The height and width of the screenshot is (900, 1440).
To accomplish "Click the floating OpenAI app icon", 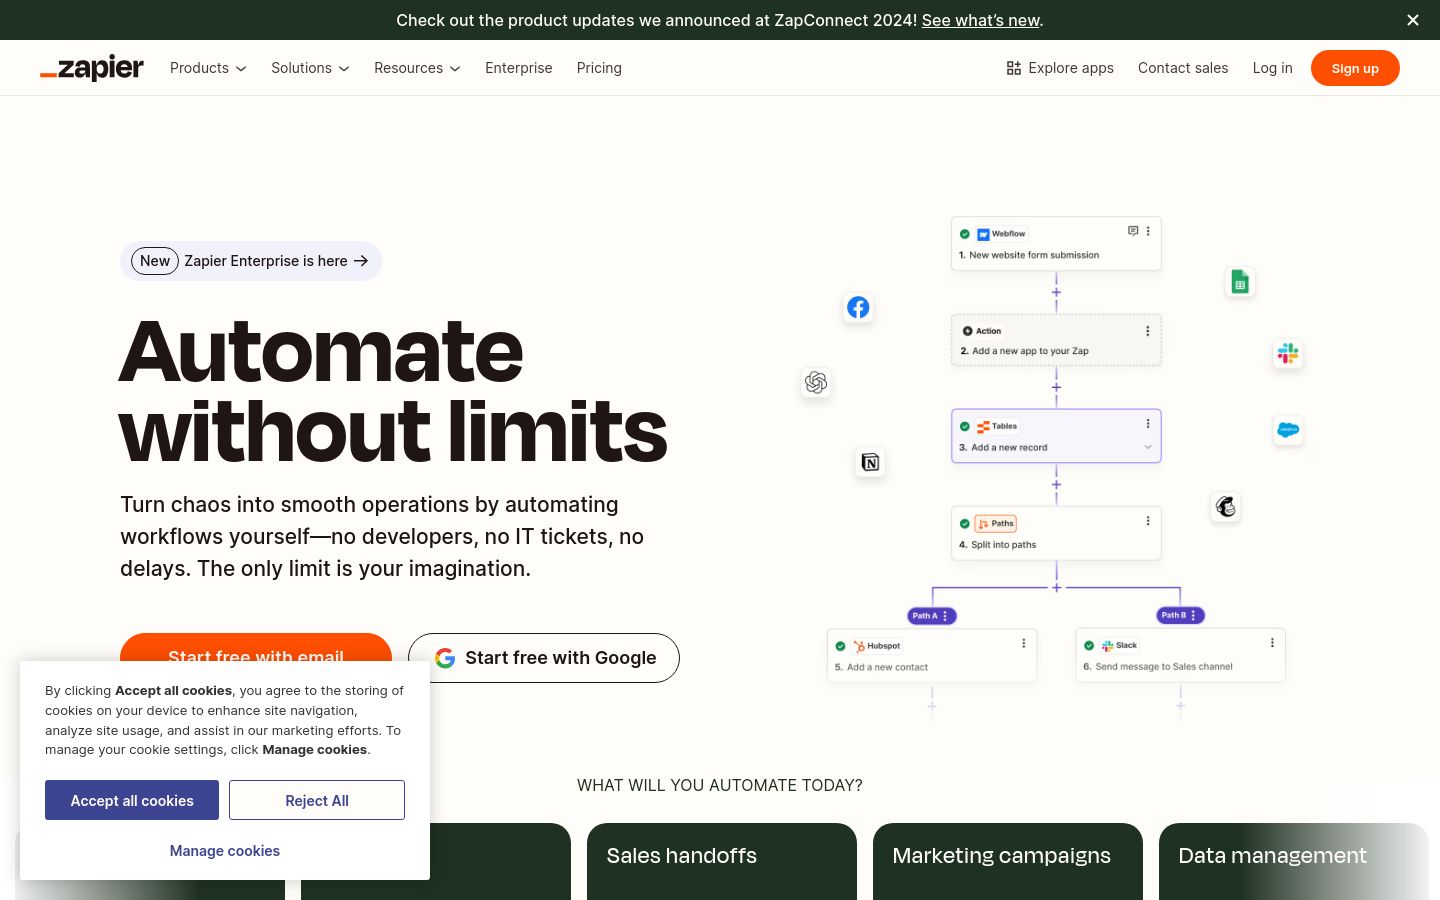I will point(816,382).
